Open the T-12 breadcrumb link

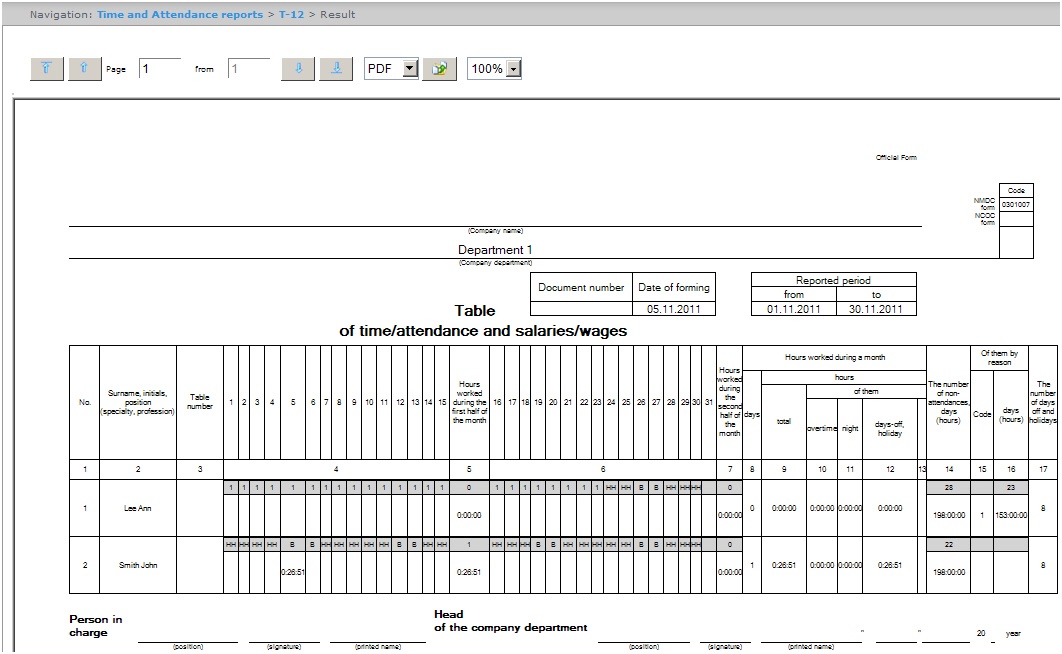291,15
